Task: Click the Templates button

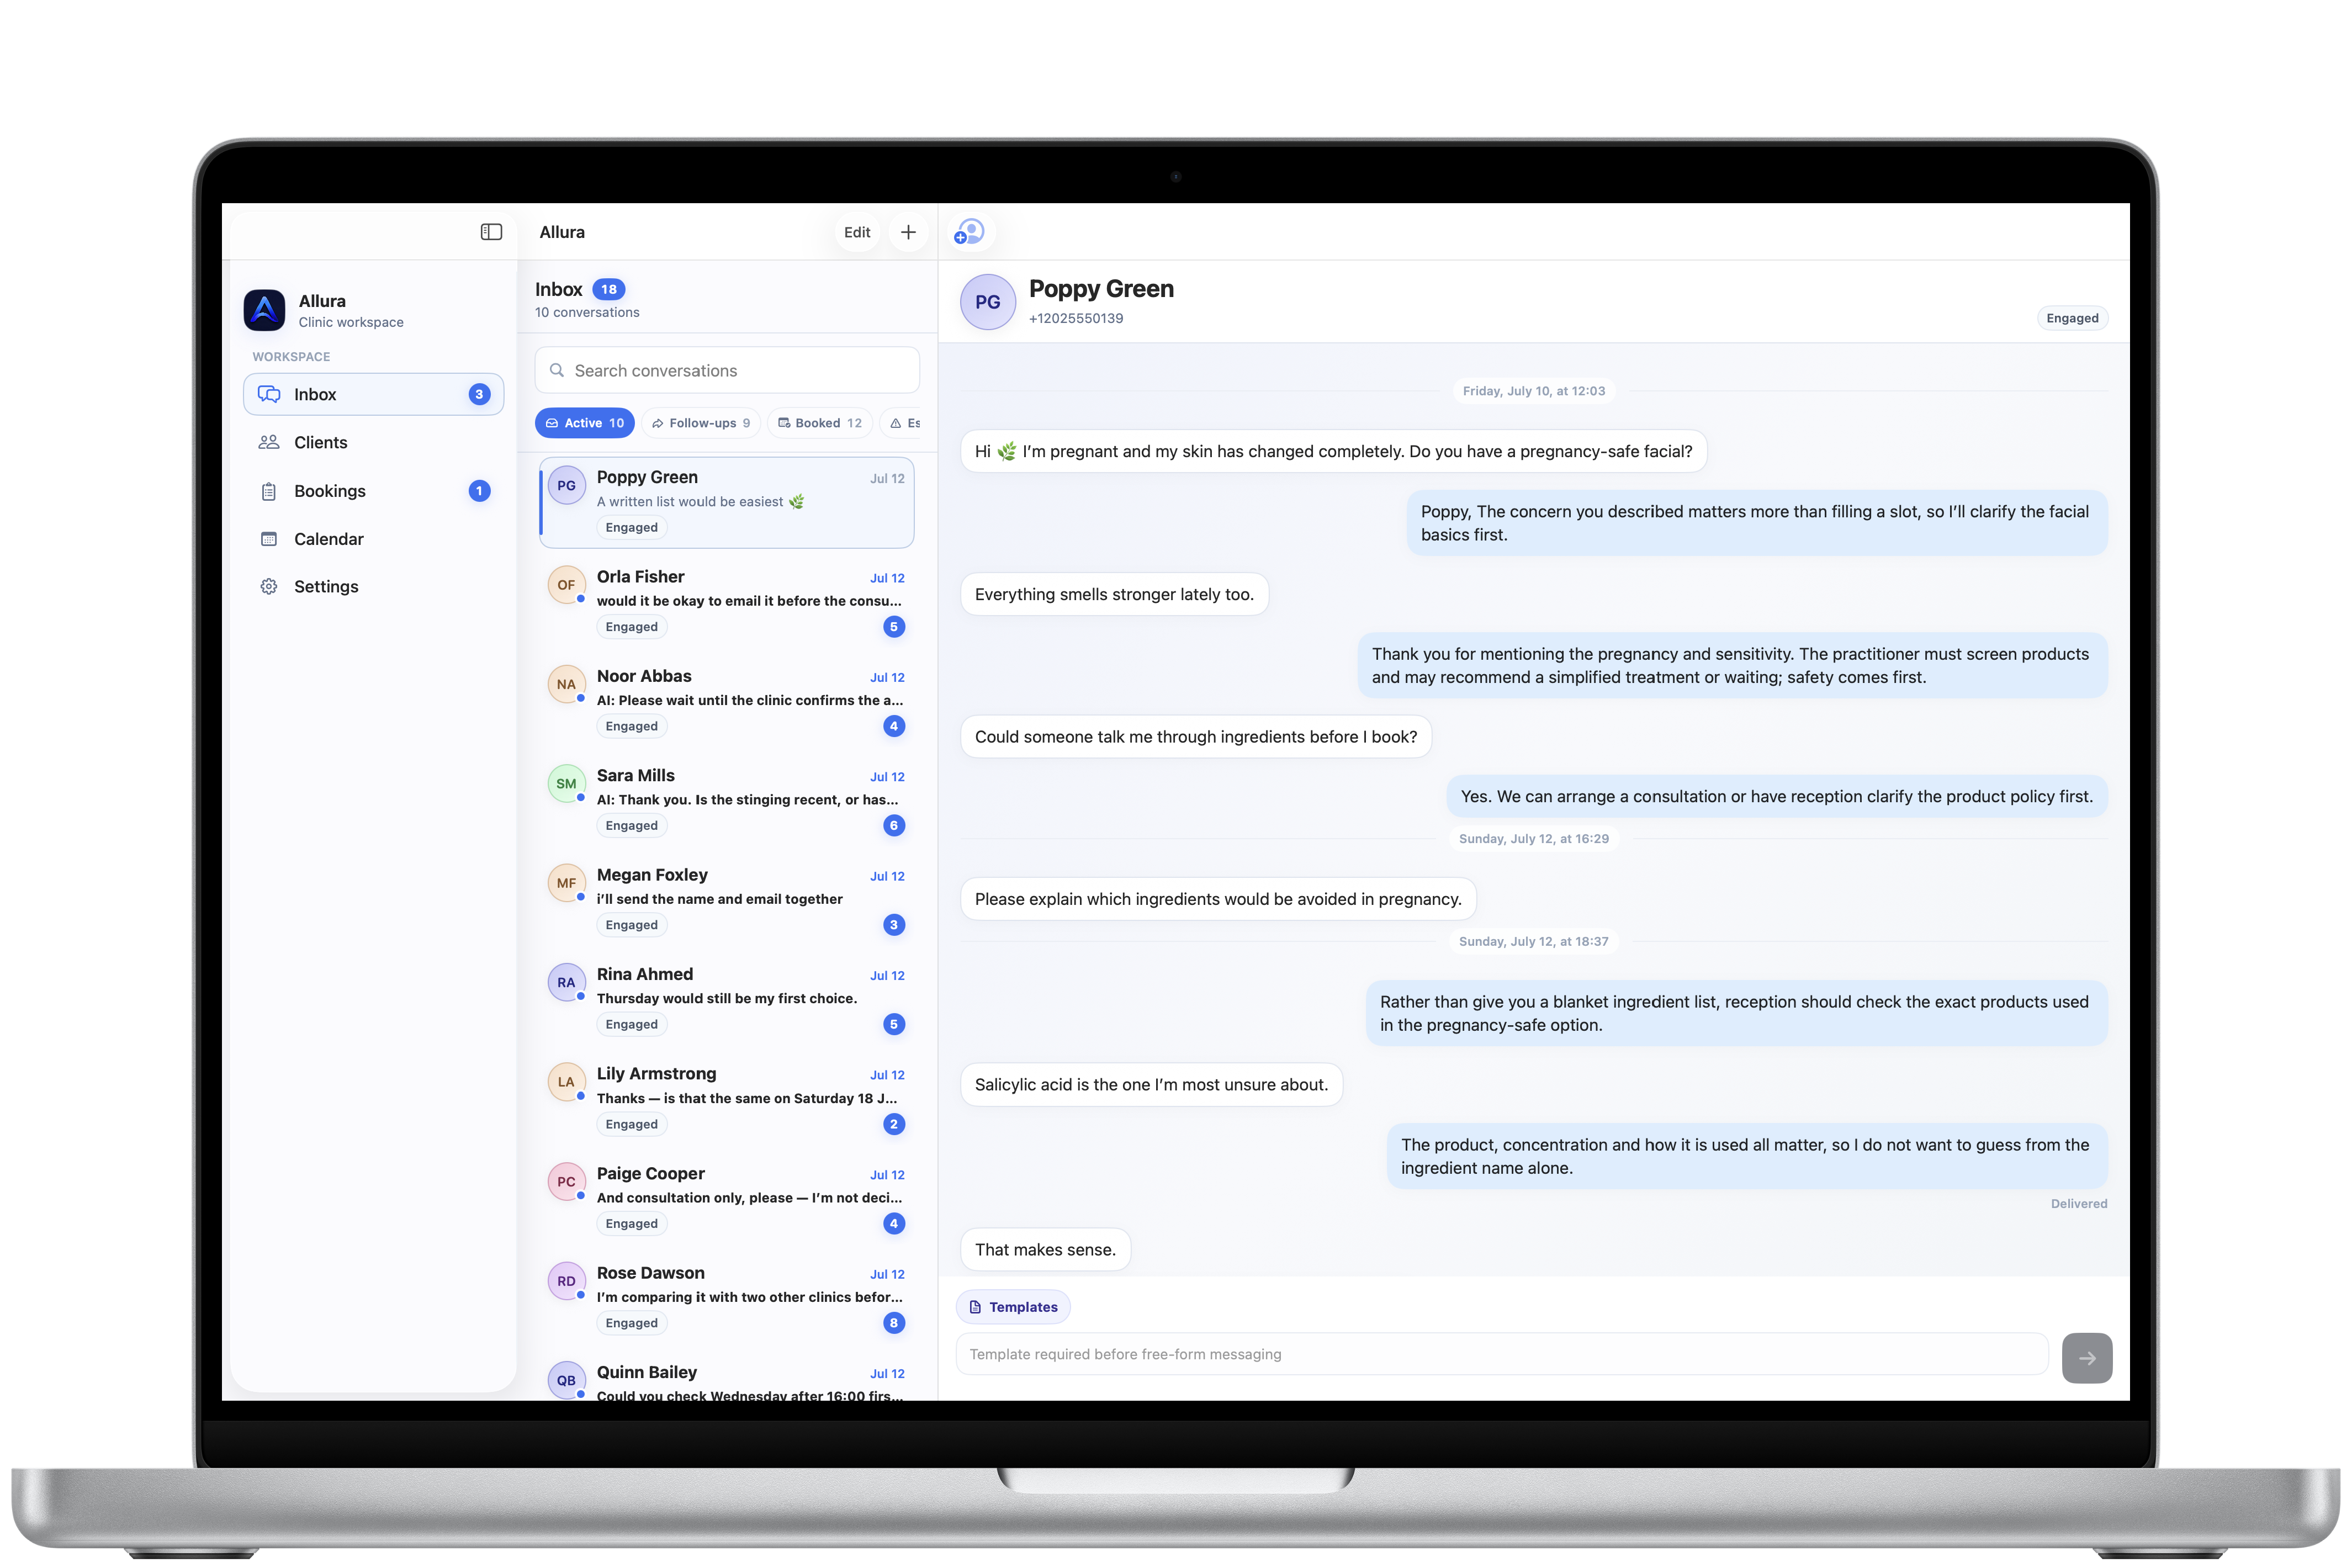Action: pyautogui.click(x=1013, y=1307)
